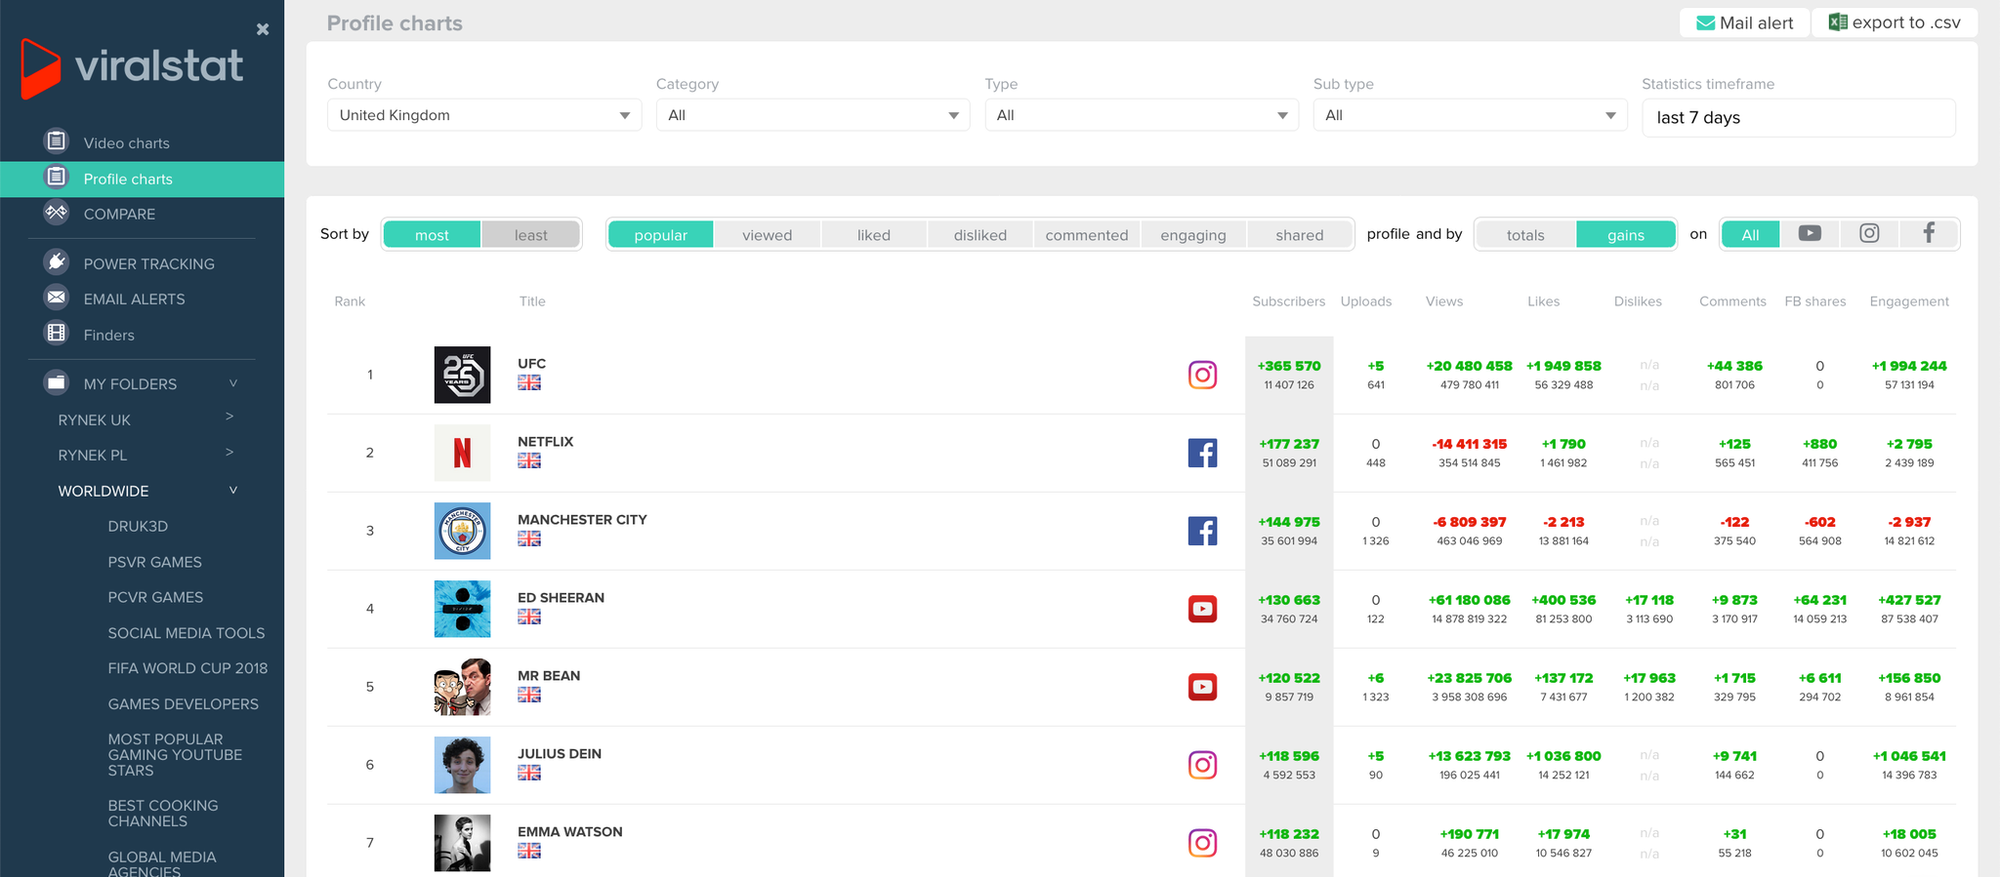
Task: Open the Category dropdown
Action: (x=813, y=115)
